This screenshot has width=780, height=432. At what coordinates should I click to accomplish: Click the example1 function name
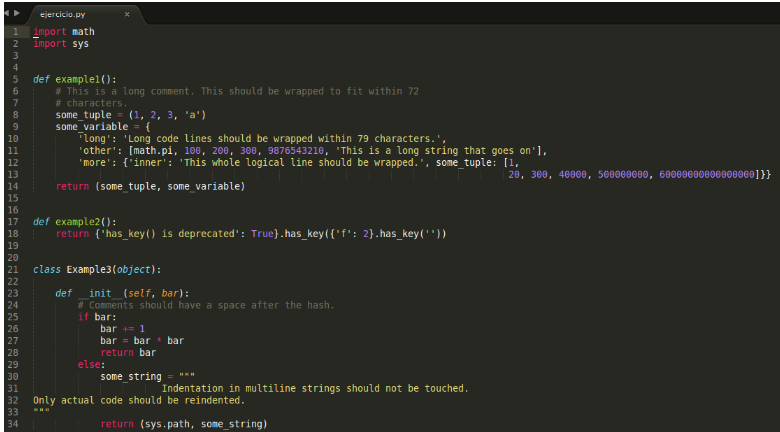point(78,79)
